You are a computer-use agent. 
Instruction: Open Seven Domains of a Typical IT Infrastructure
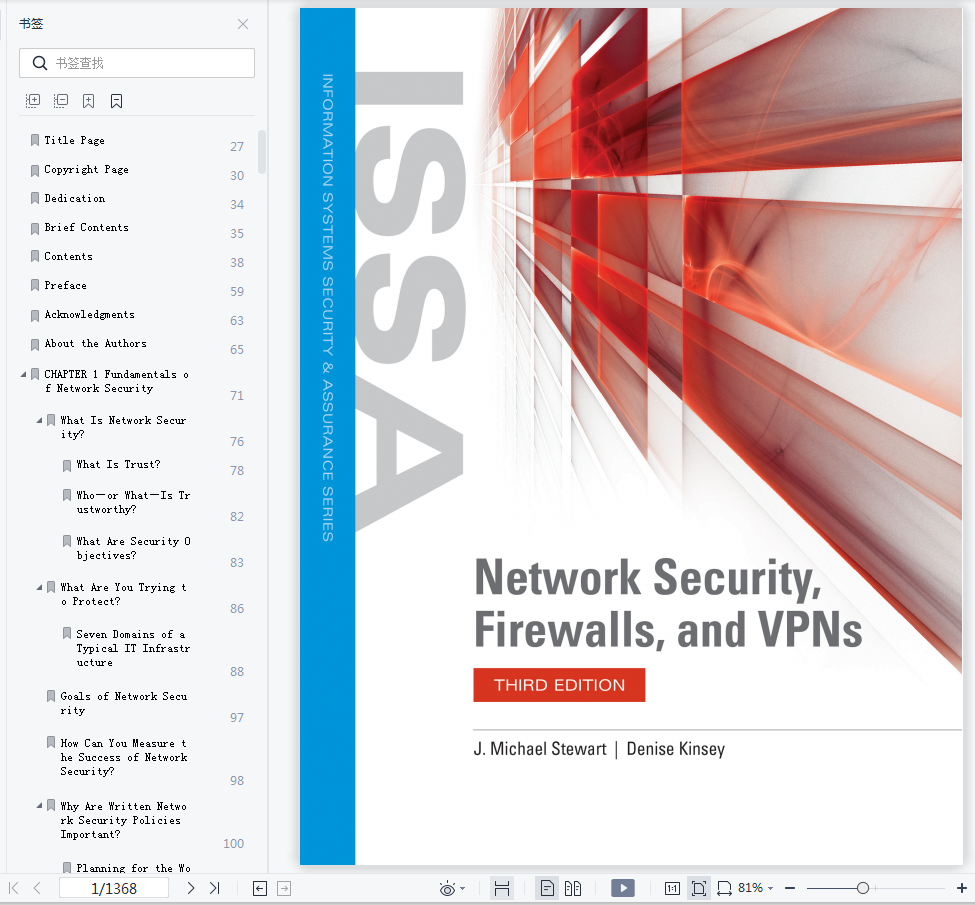[x=133, y=648]
